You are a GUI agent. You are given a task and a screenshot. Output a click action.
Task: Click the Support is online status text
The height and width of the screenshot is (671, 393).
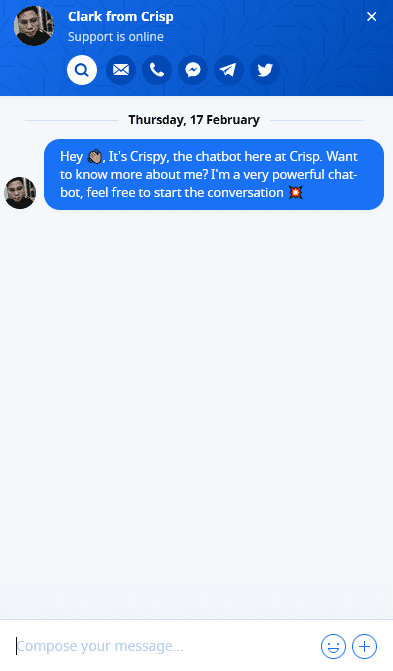116,37
